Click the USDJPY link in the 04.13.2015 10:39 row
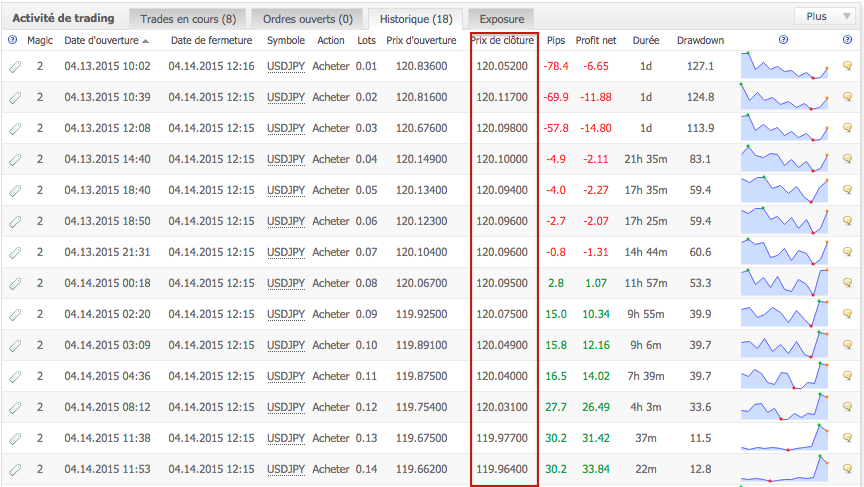 286,97
